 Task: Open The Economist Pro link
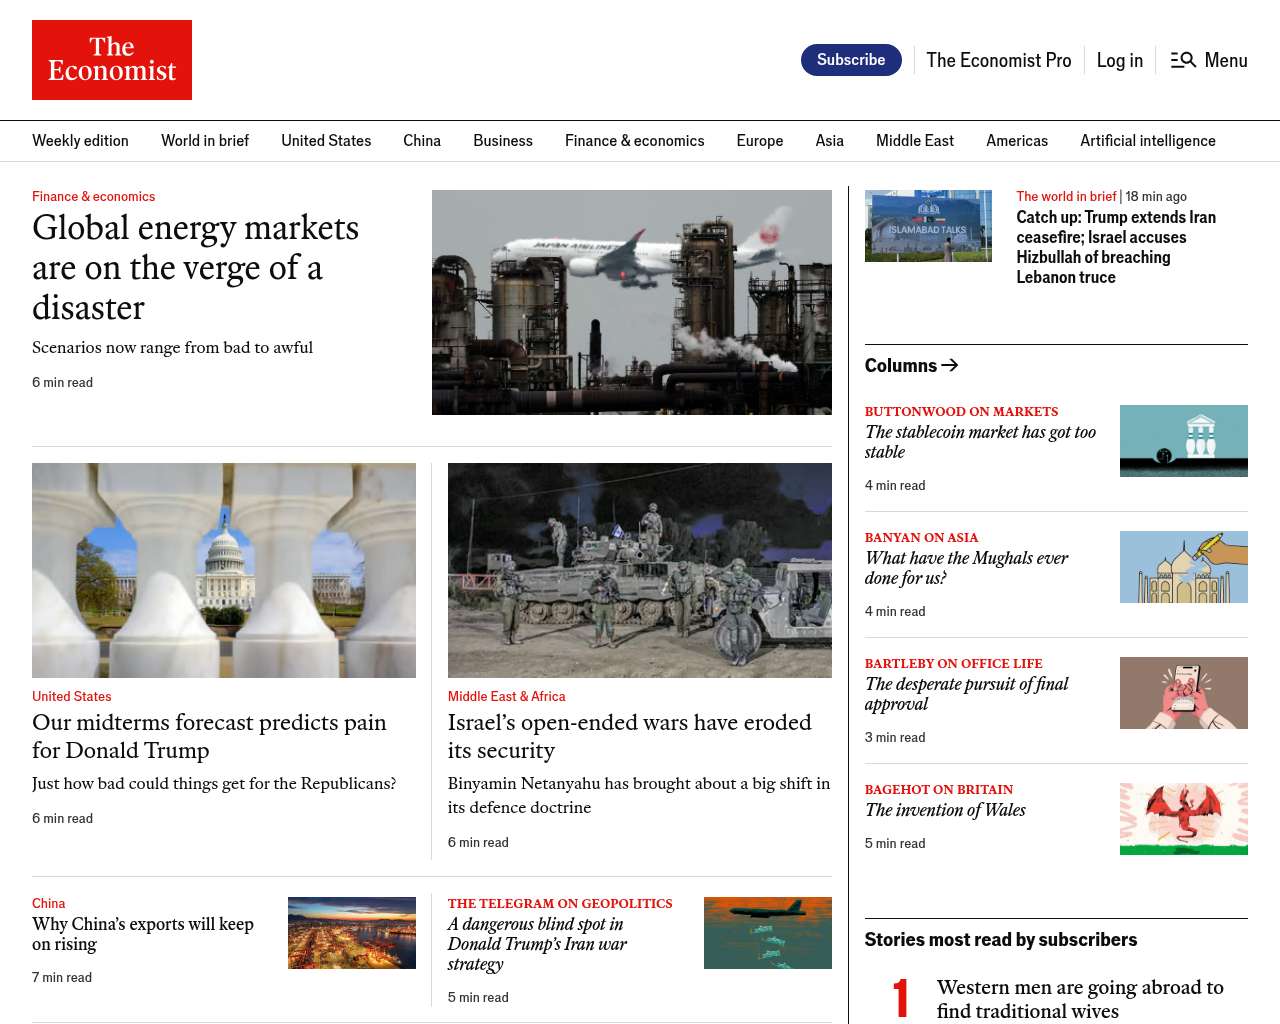coord(998,60)
